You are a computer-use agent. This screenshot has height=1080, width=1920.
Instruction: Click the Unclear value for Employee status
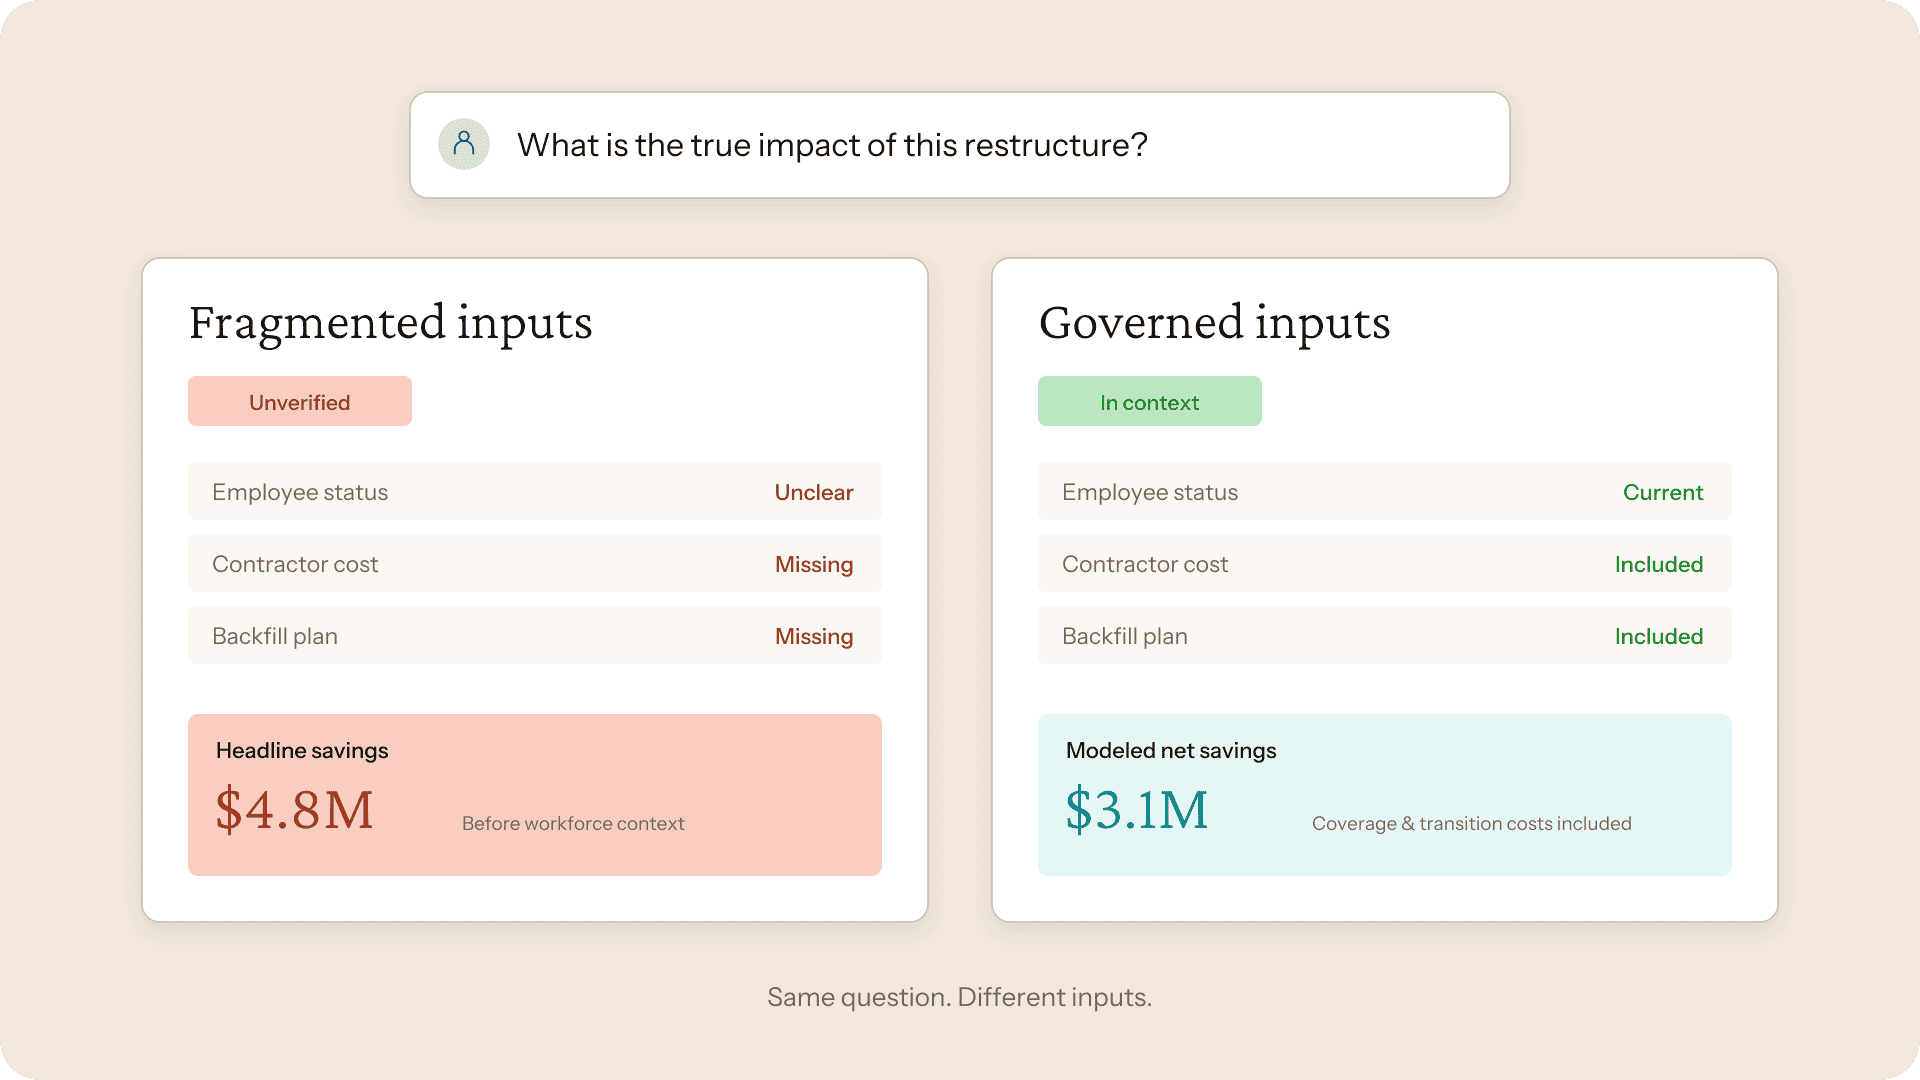click(814, 492)
